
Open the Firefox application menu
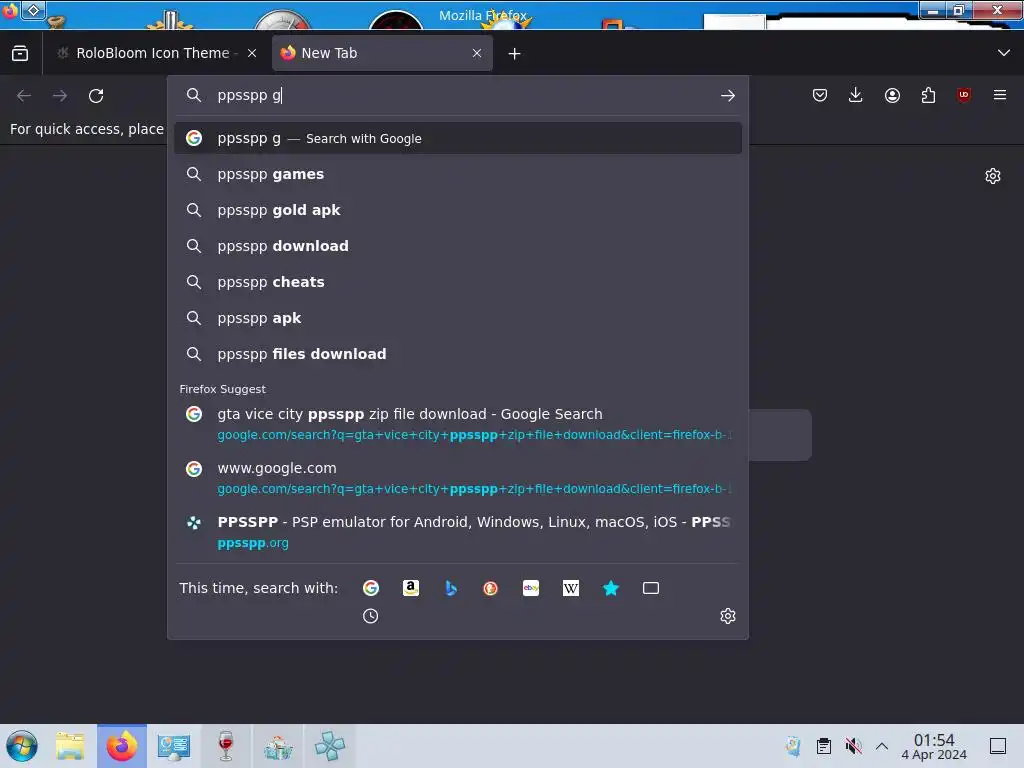[1000, 95]
